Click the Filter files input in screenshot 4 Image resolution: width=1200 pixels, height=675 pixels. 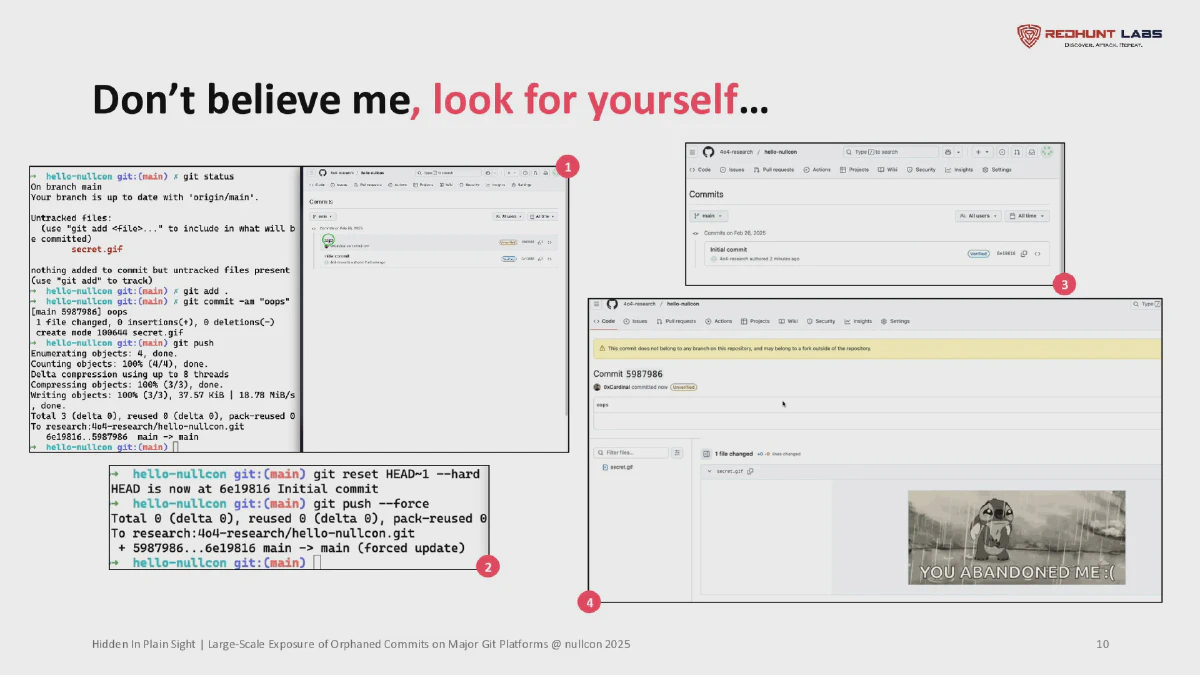630,453
